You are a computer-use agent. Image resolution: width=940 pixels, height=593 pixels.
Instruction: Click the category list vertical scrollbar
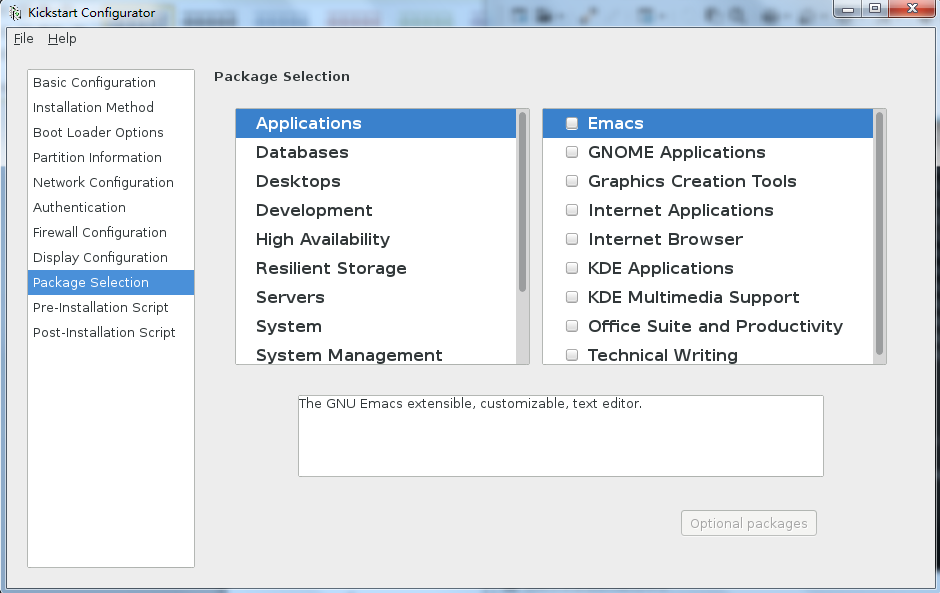click(523, 202)
